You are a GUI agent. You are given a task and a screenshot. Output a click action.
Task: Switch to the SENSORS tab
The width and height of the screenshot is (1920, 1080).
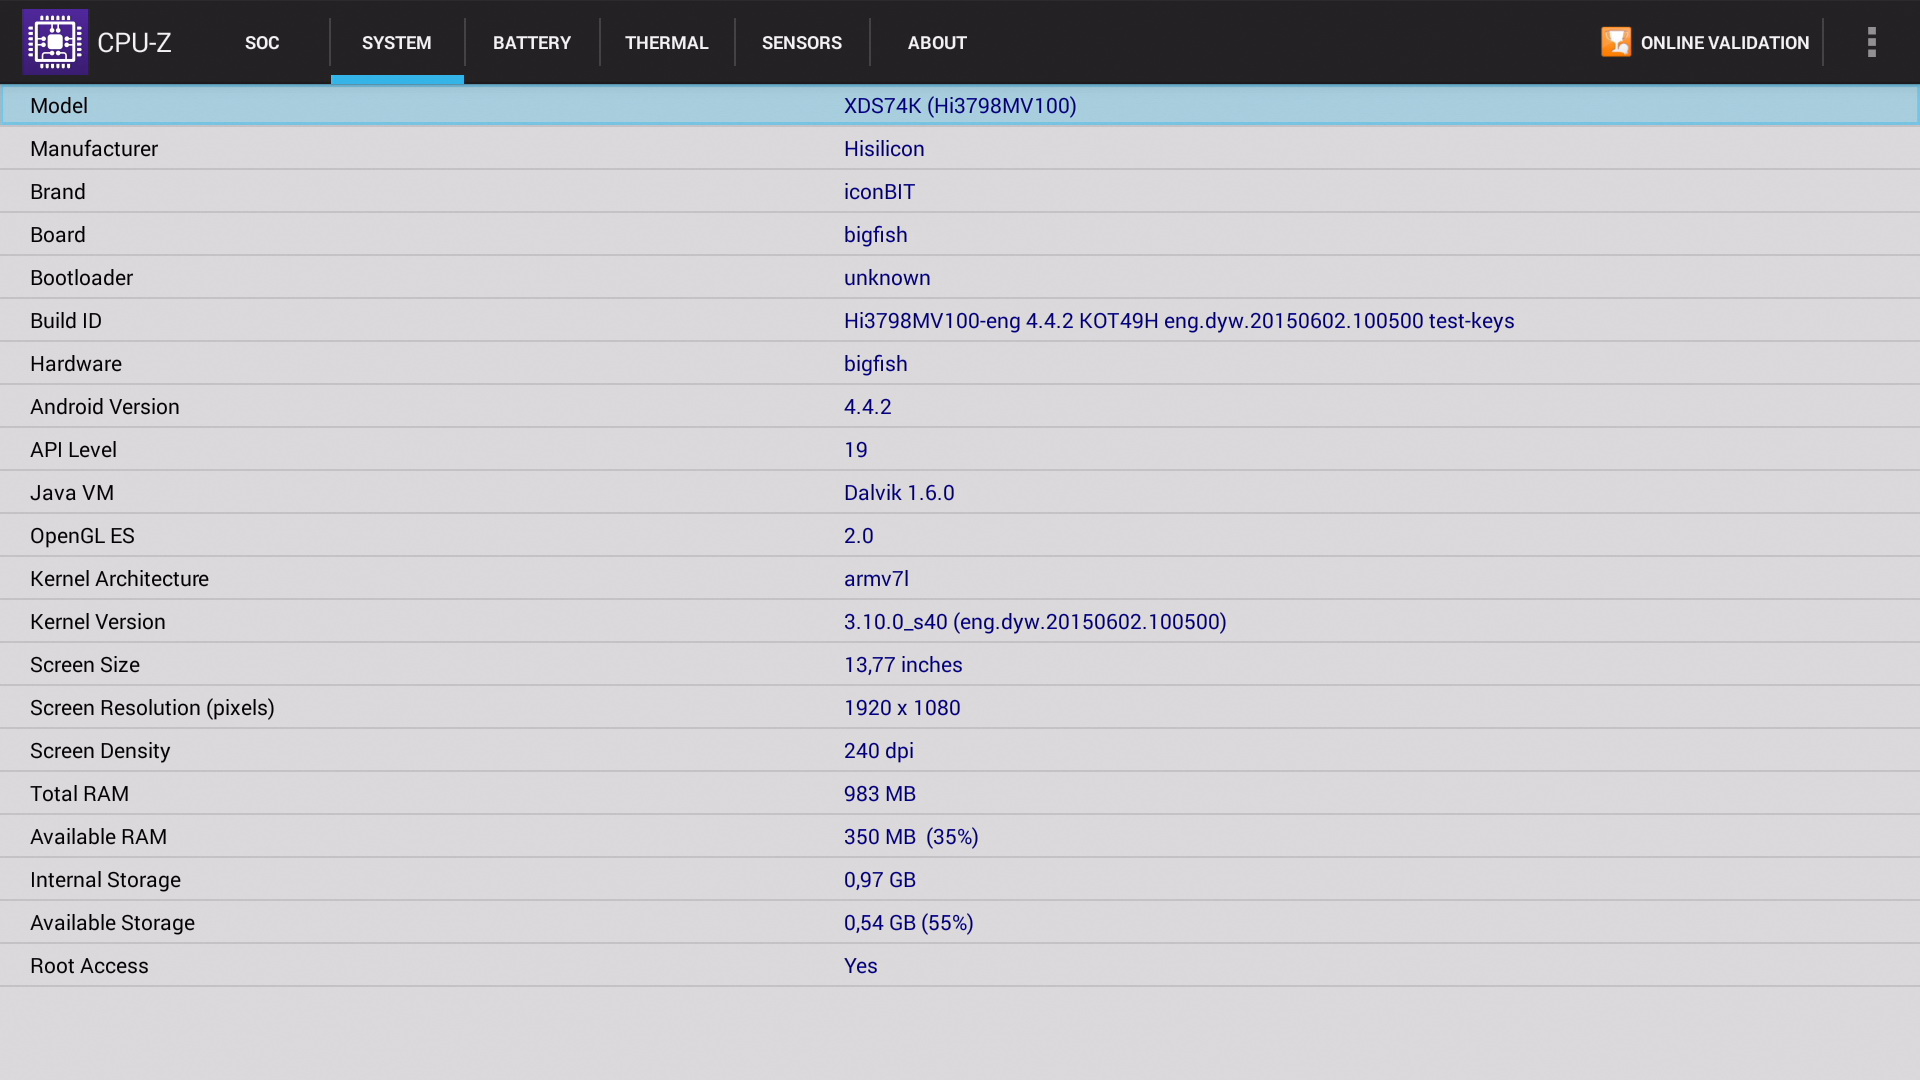(802, 43)
